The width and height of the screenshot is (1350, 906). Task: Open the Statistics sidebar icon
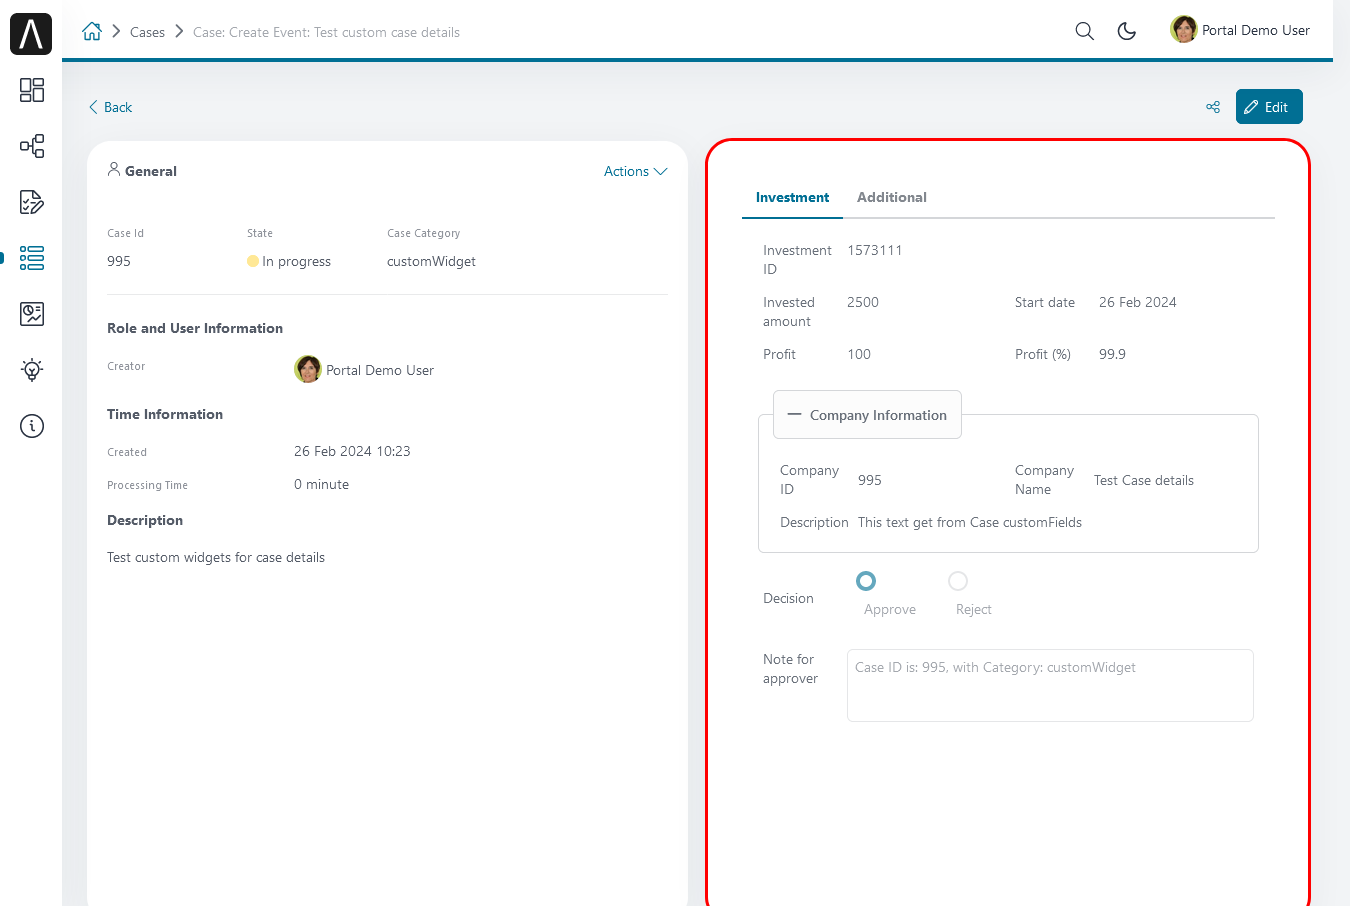pos(32,314)
